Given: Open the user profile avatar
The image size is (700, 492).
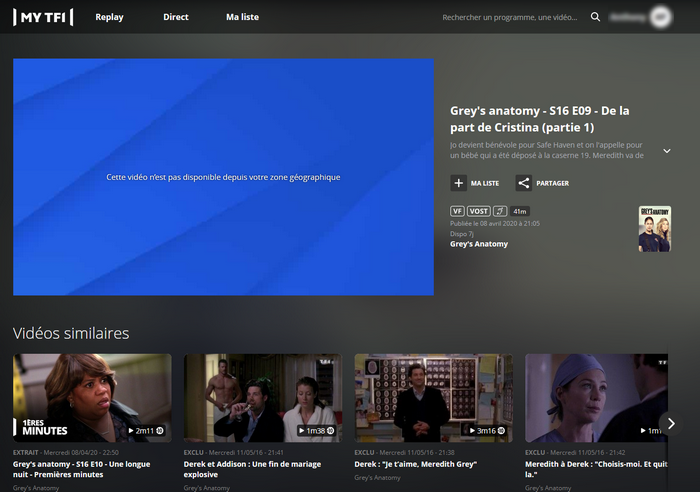Looking at the screenshot, I should [x=660, y=17].
